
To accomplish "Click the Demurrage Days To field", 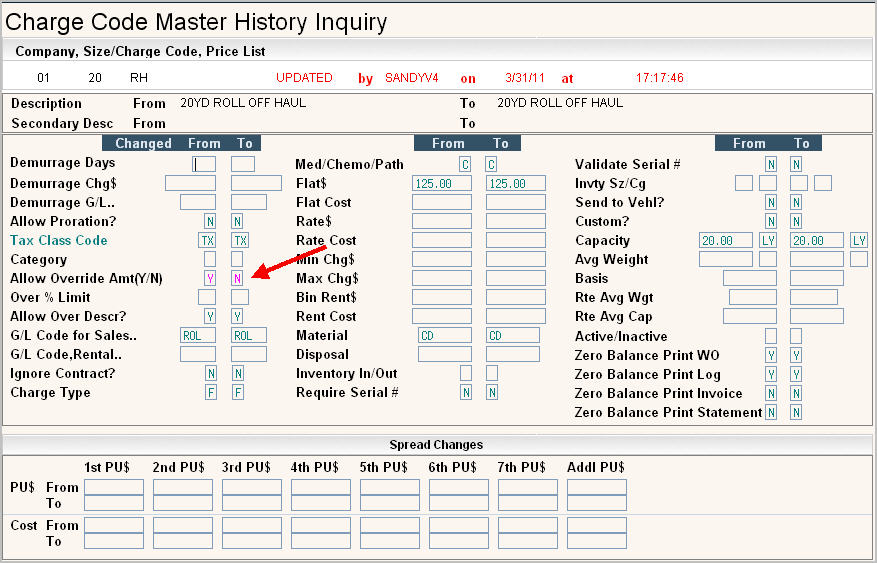I will (x=243, y=164).
